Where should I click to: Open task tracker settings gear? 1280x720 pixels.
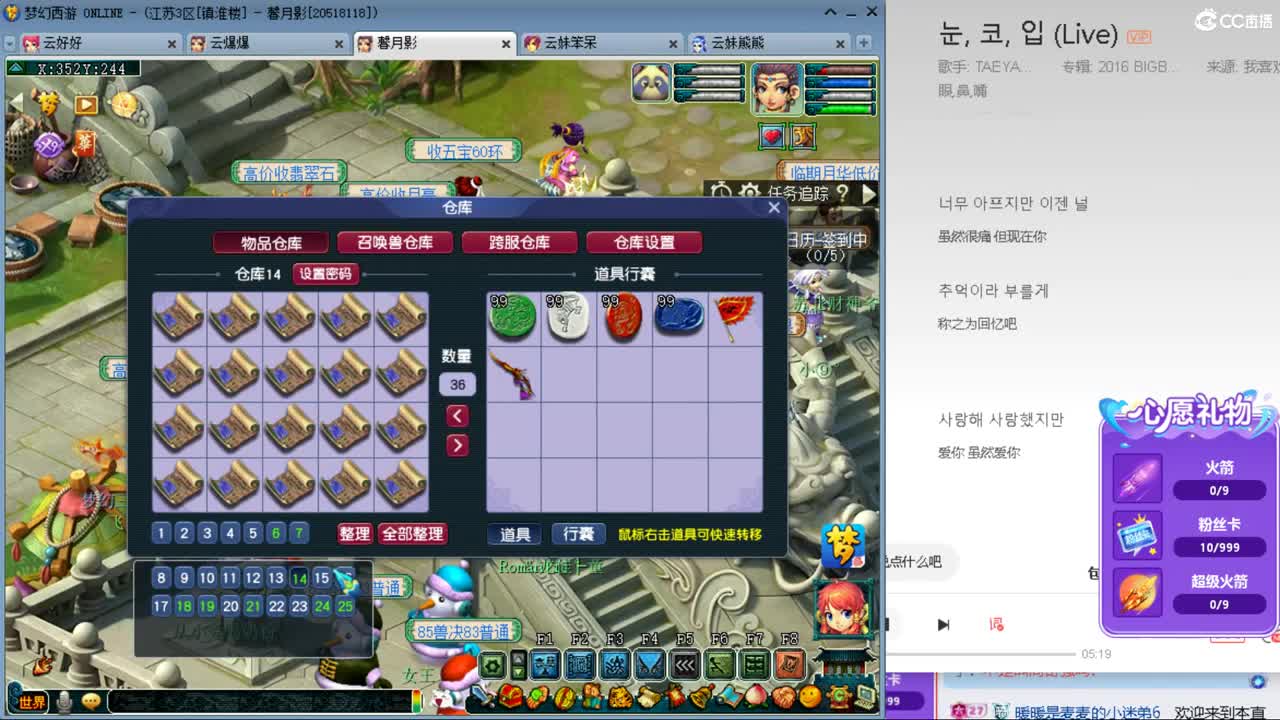[x=750, y=192]
